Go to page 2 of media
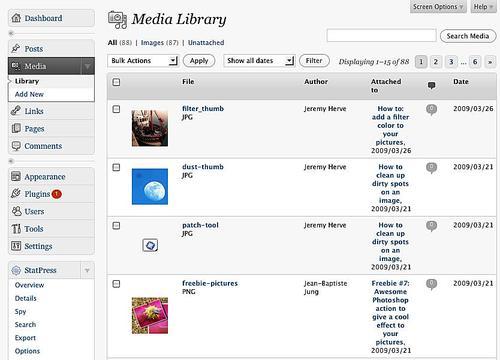 [x=436, y=62]
